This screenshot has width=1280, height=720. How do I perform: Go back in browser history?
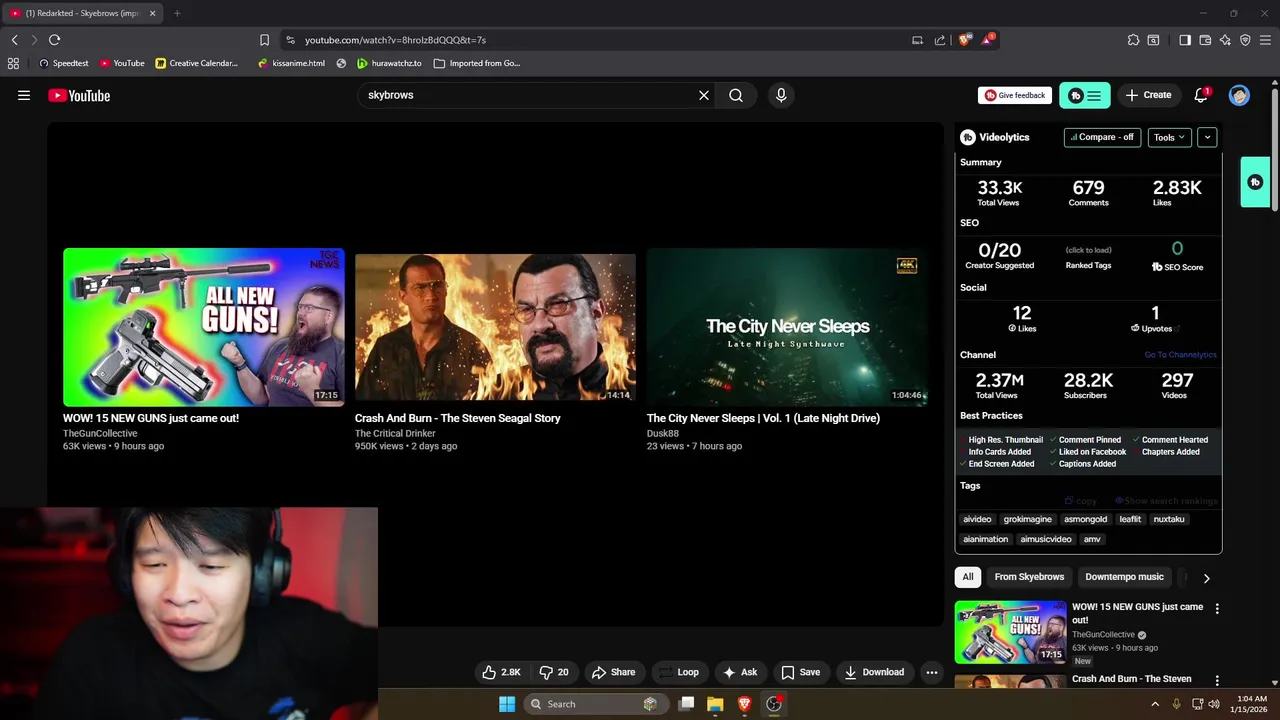[x=14, y=40]
